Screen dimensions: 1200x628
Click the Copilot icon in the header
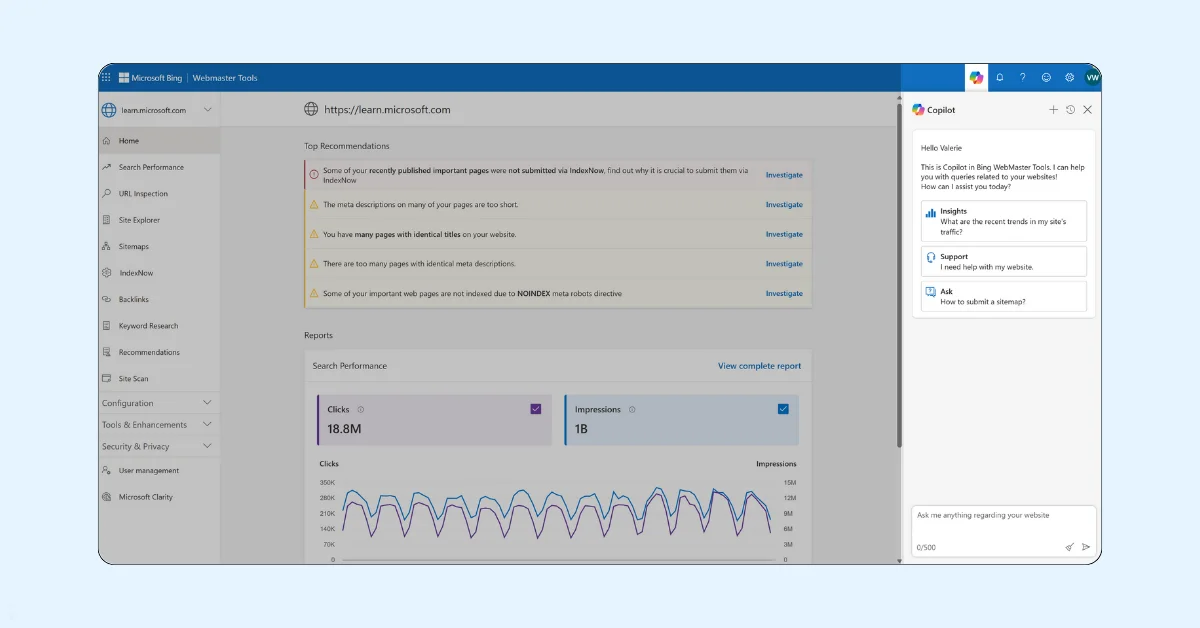(x=976, y=77)
